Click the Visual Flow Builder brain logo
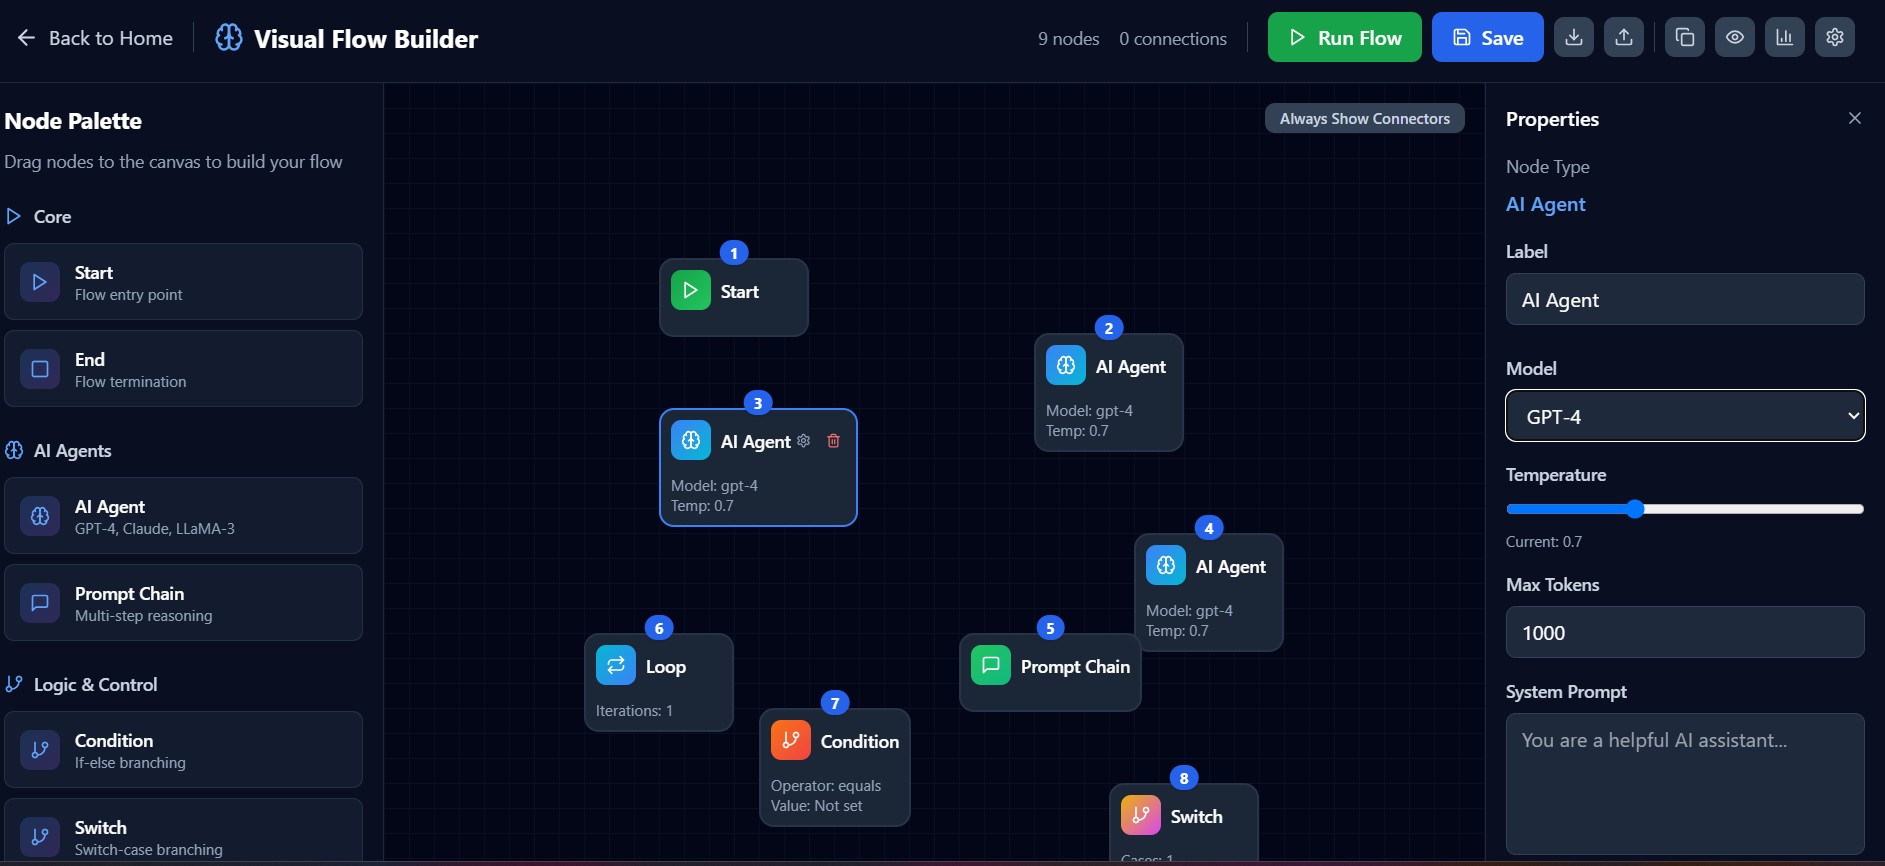This screenshot has width=1885, height=866. pos(229,38)
